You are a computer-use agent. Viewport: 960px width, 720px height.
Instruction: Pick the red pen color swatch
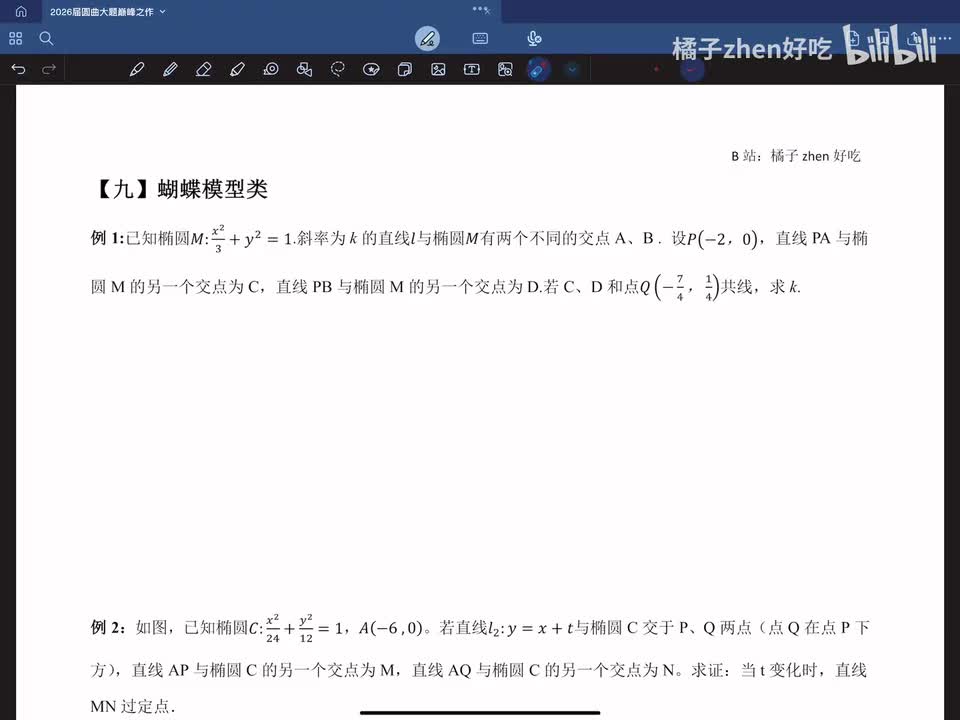pos(656,69)
